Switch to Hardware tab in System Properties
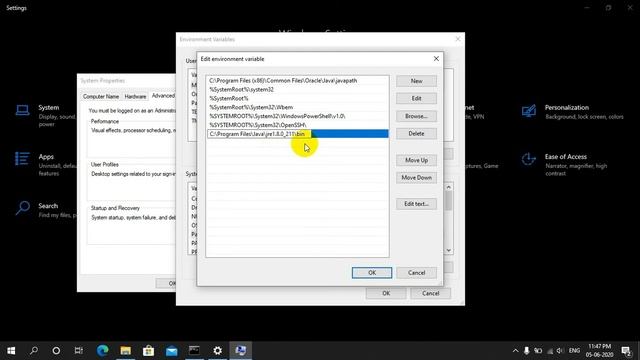Image resolution: width=640 pixels, height=360 pixels. click(135, 96)
